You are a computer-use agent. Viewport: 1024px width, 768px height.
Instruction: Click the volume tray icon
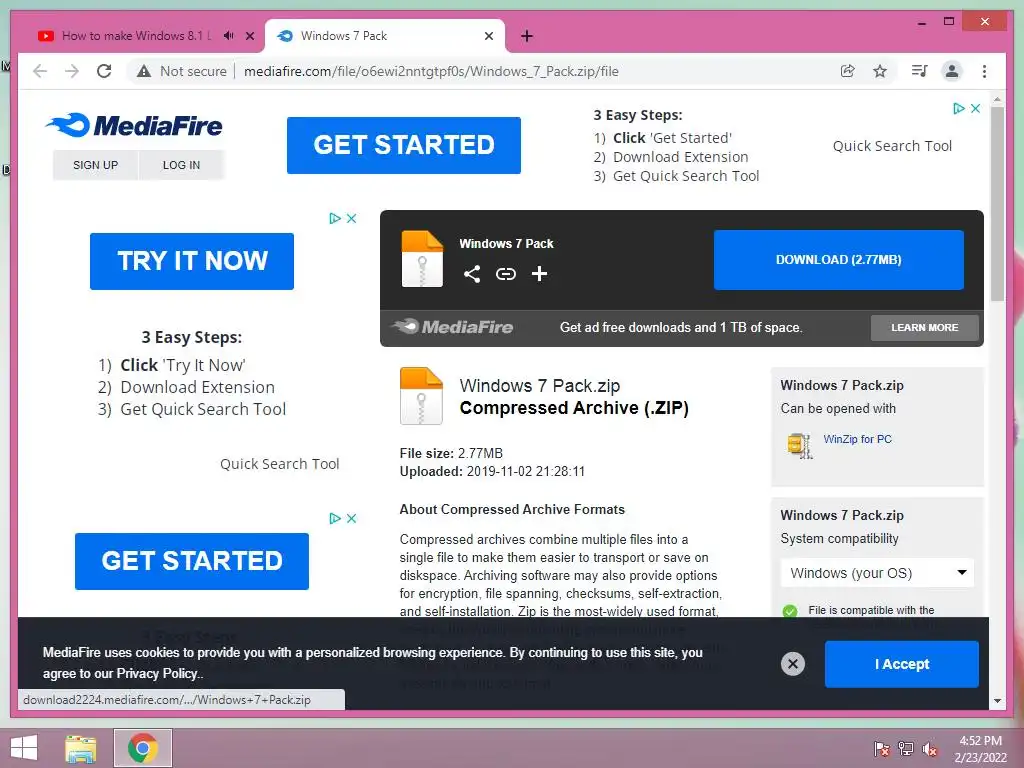(x=929, y=748)
